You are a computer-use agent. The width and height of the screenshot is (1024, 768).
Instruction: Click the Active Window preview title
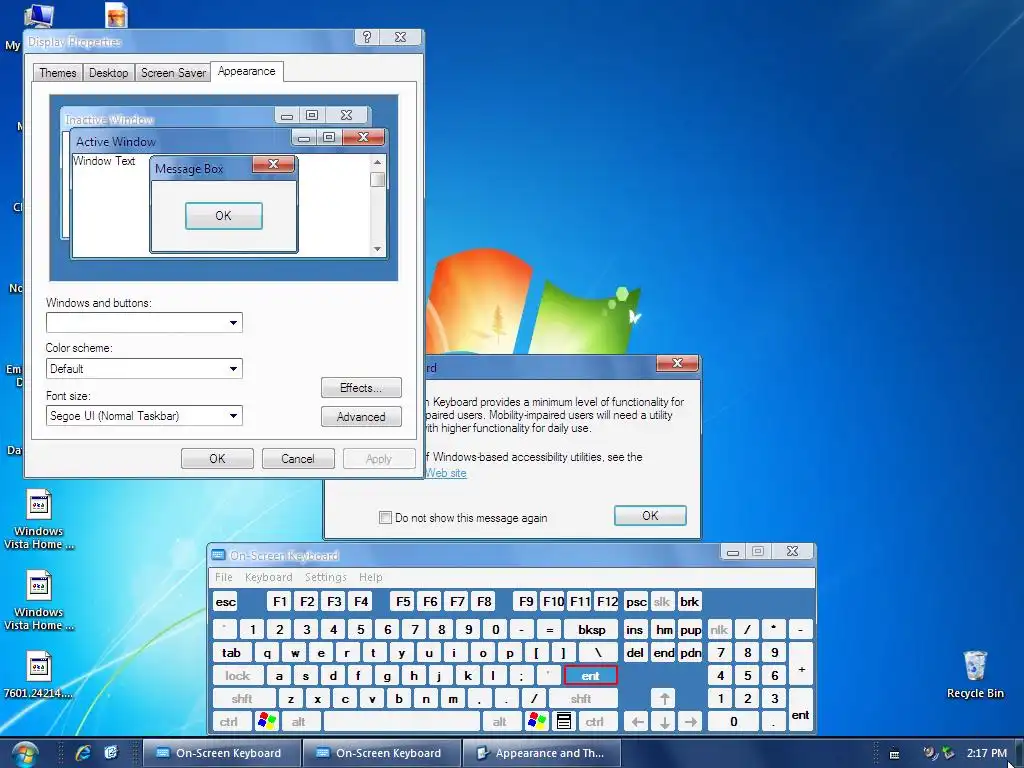coord(116,142)
